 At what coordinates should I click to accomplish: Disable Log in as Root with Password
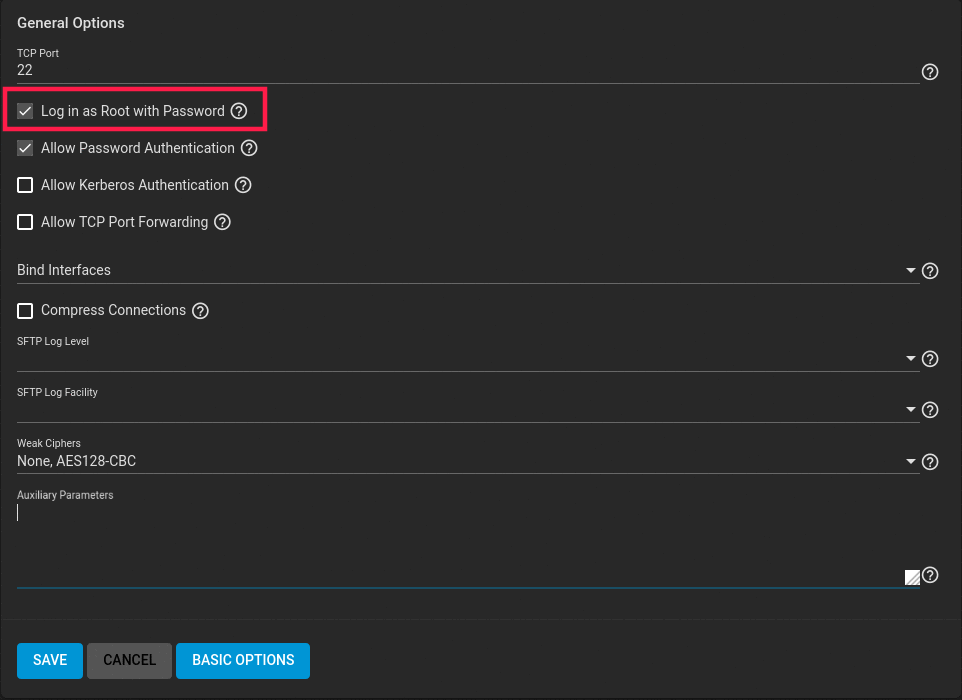[x=26, y=111]
